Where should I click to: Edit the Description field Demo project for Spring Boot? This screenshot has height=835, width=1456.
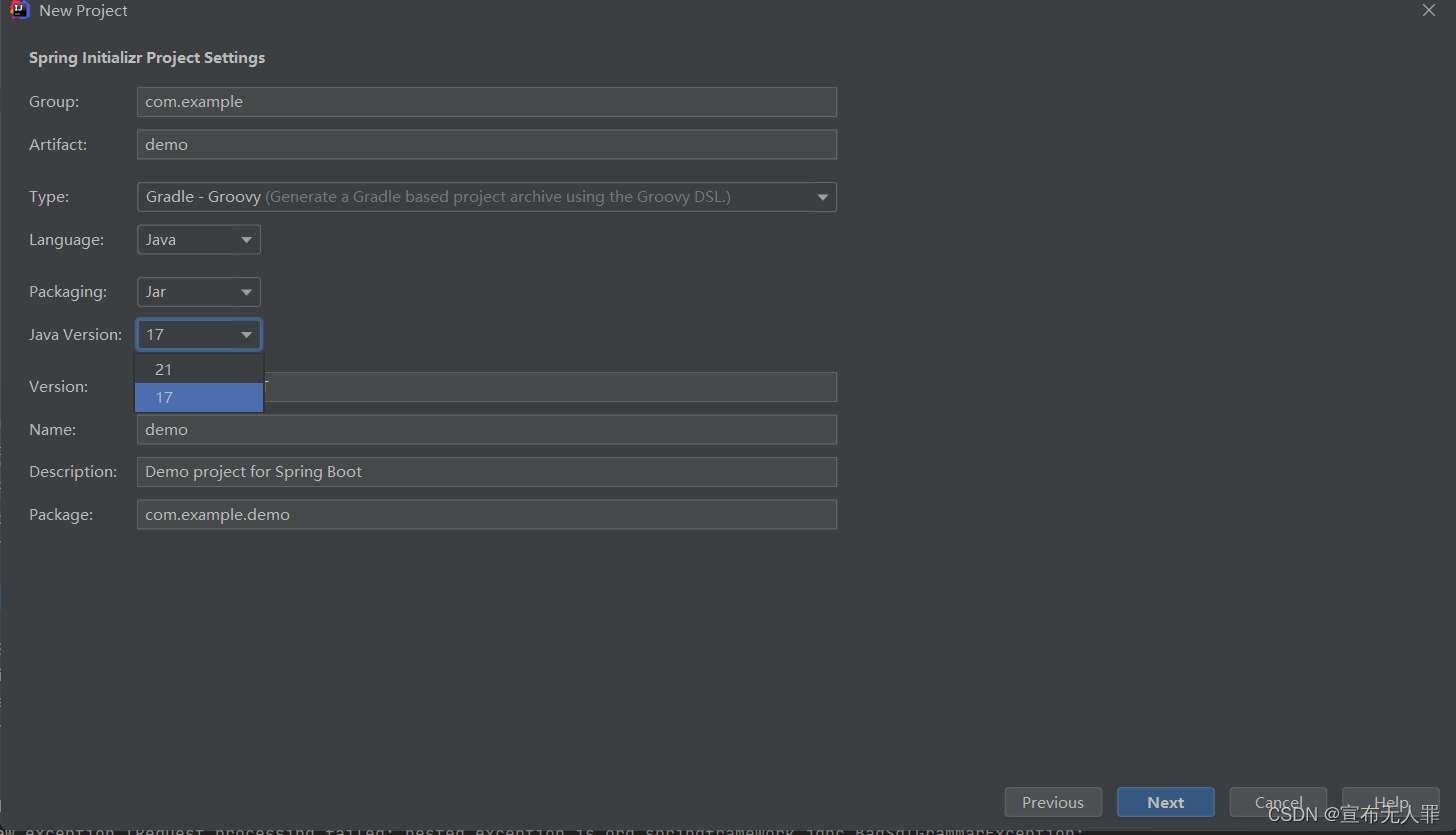487,472
